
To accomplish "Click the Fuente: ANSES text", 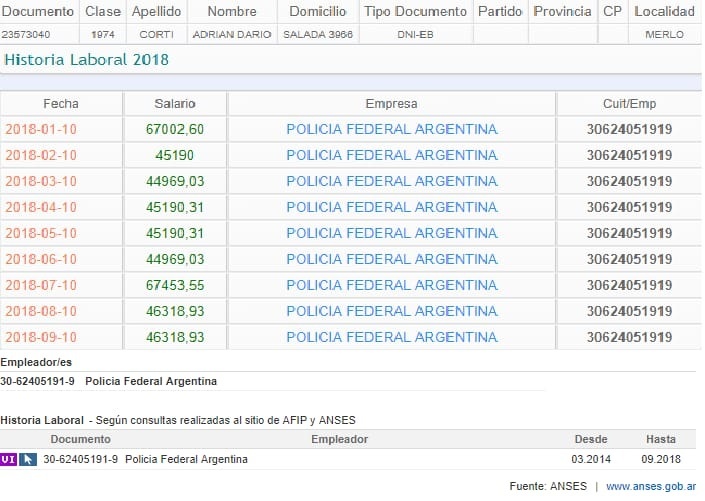I will [548, 486].
